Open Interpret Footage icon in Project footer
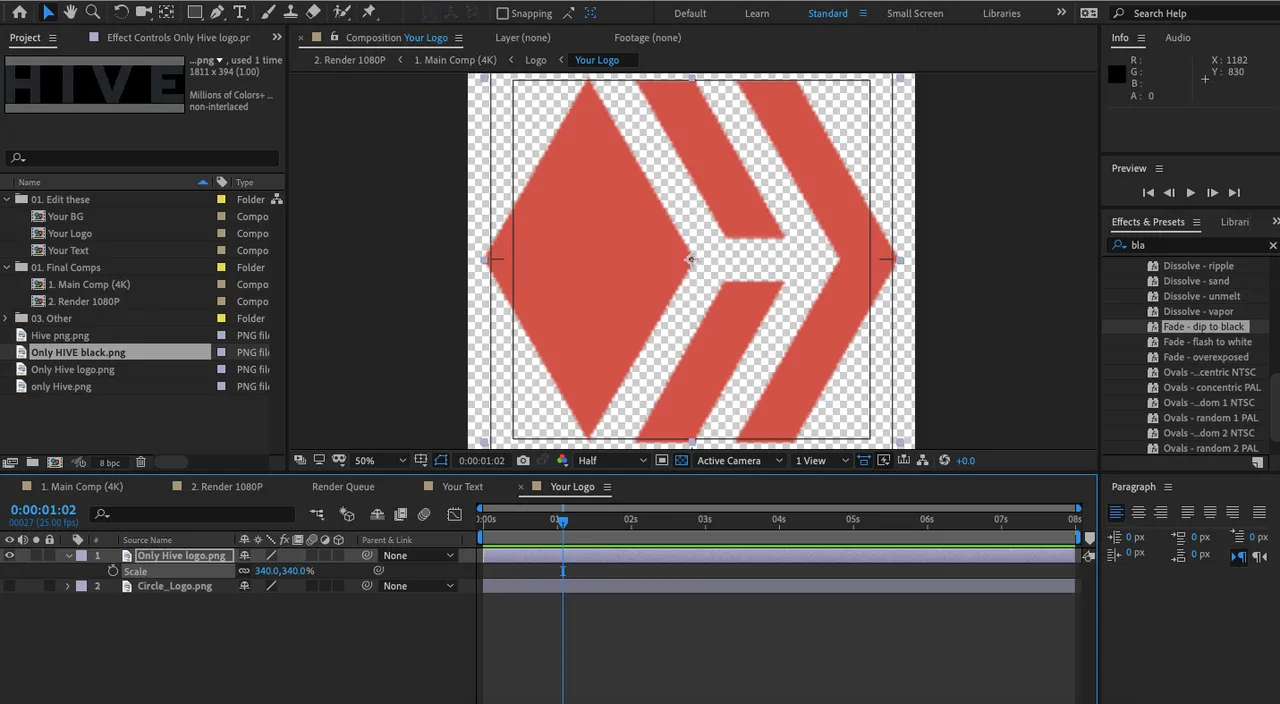This screenshot has width=1280, height=704. coord(10,462)
